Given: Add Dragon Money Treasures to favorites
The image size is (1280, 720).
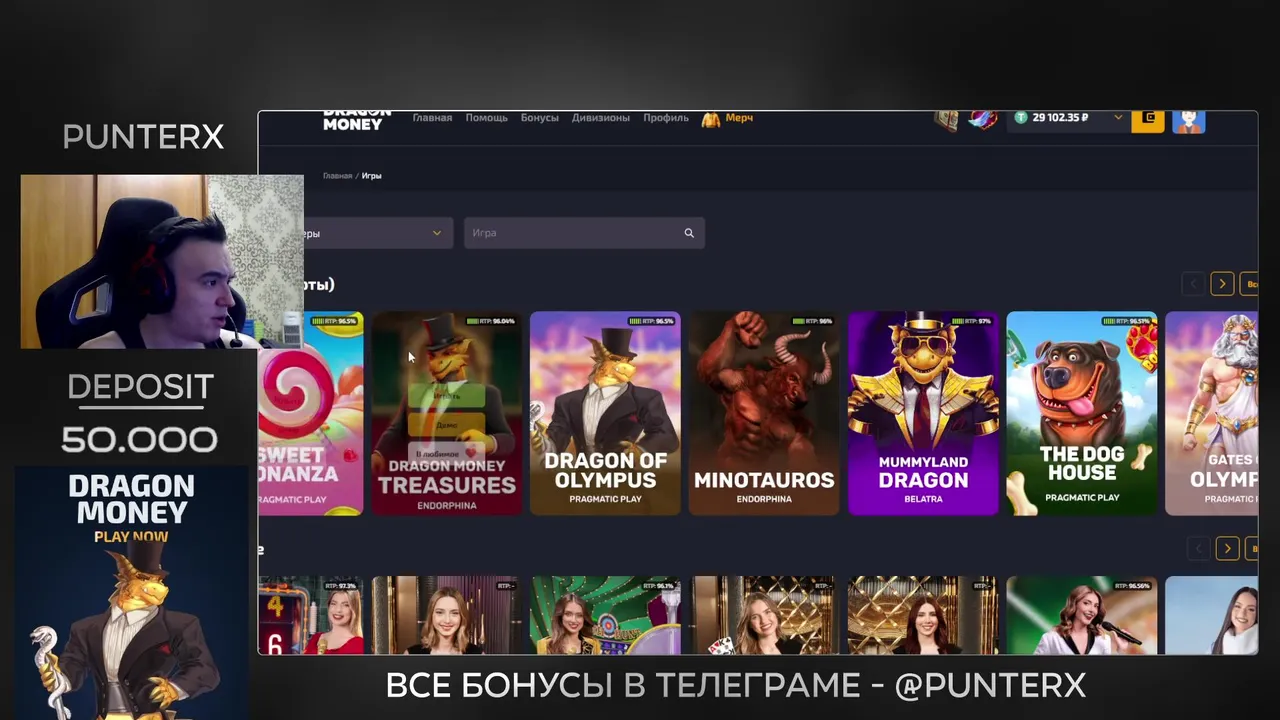Looking at the screenshot, I should click(447, 454).
